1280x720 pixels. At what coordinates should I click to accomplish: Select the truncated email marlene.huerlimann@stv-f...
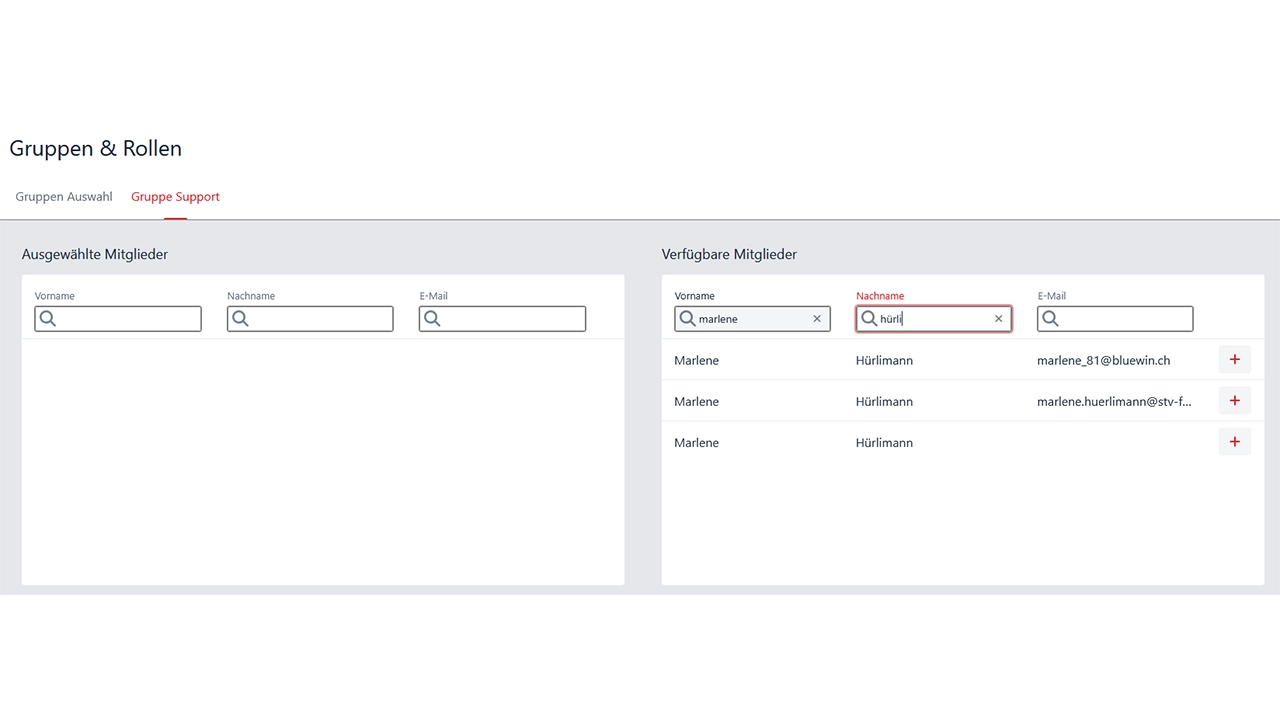point(1114,401)
